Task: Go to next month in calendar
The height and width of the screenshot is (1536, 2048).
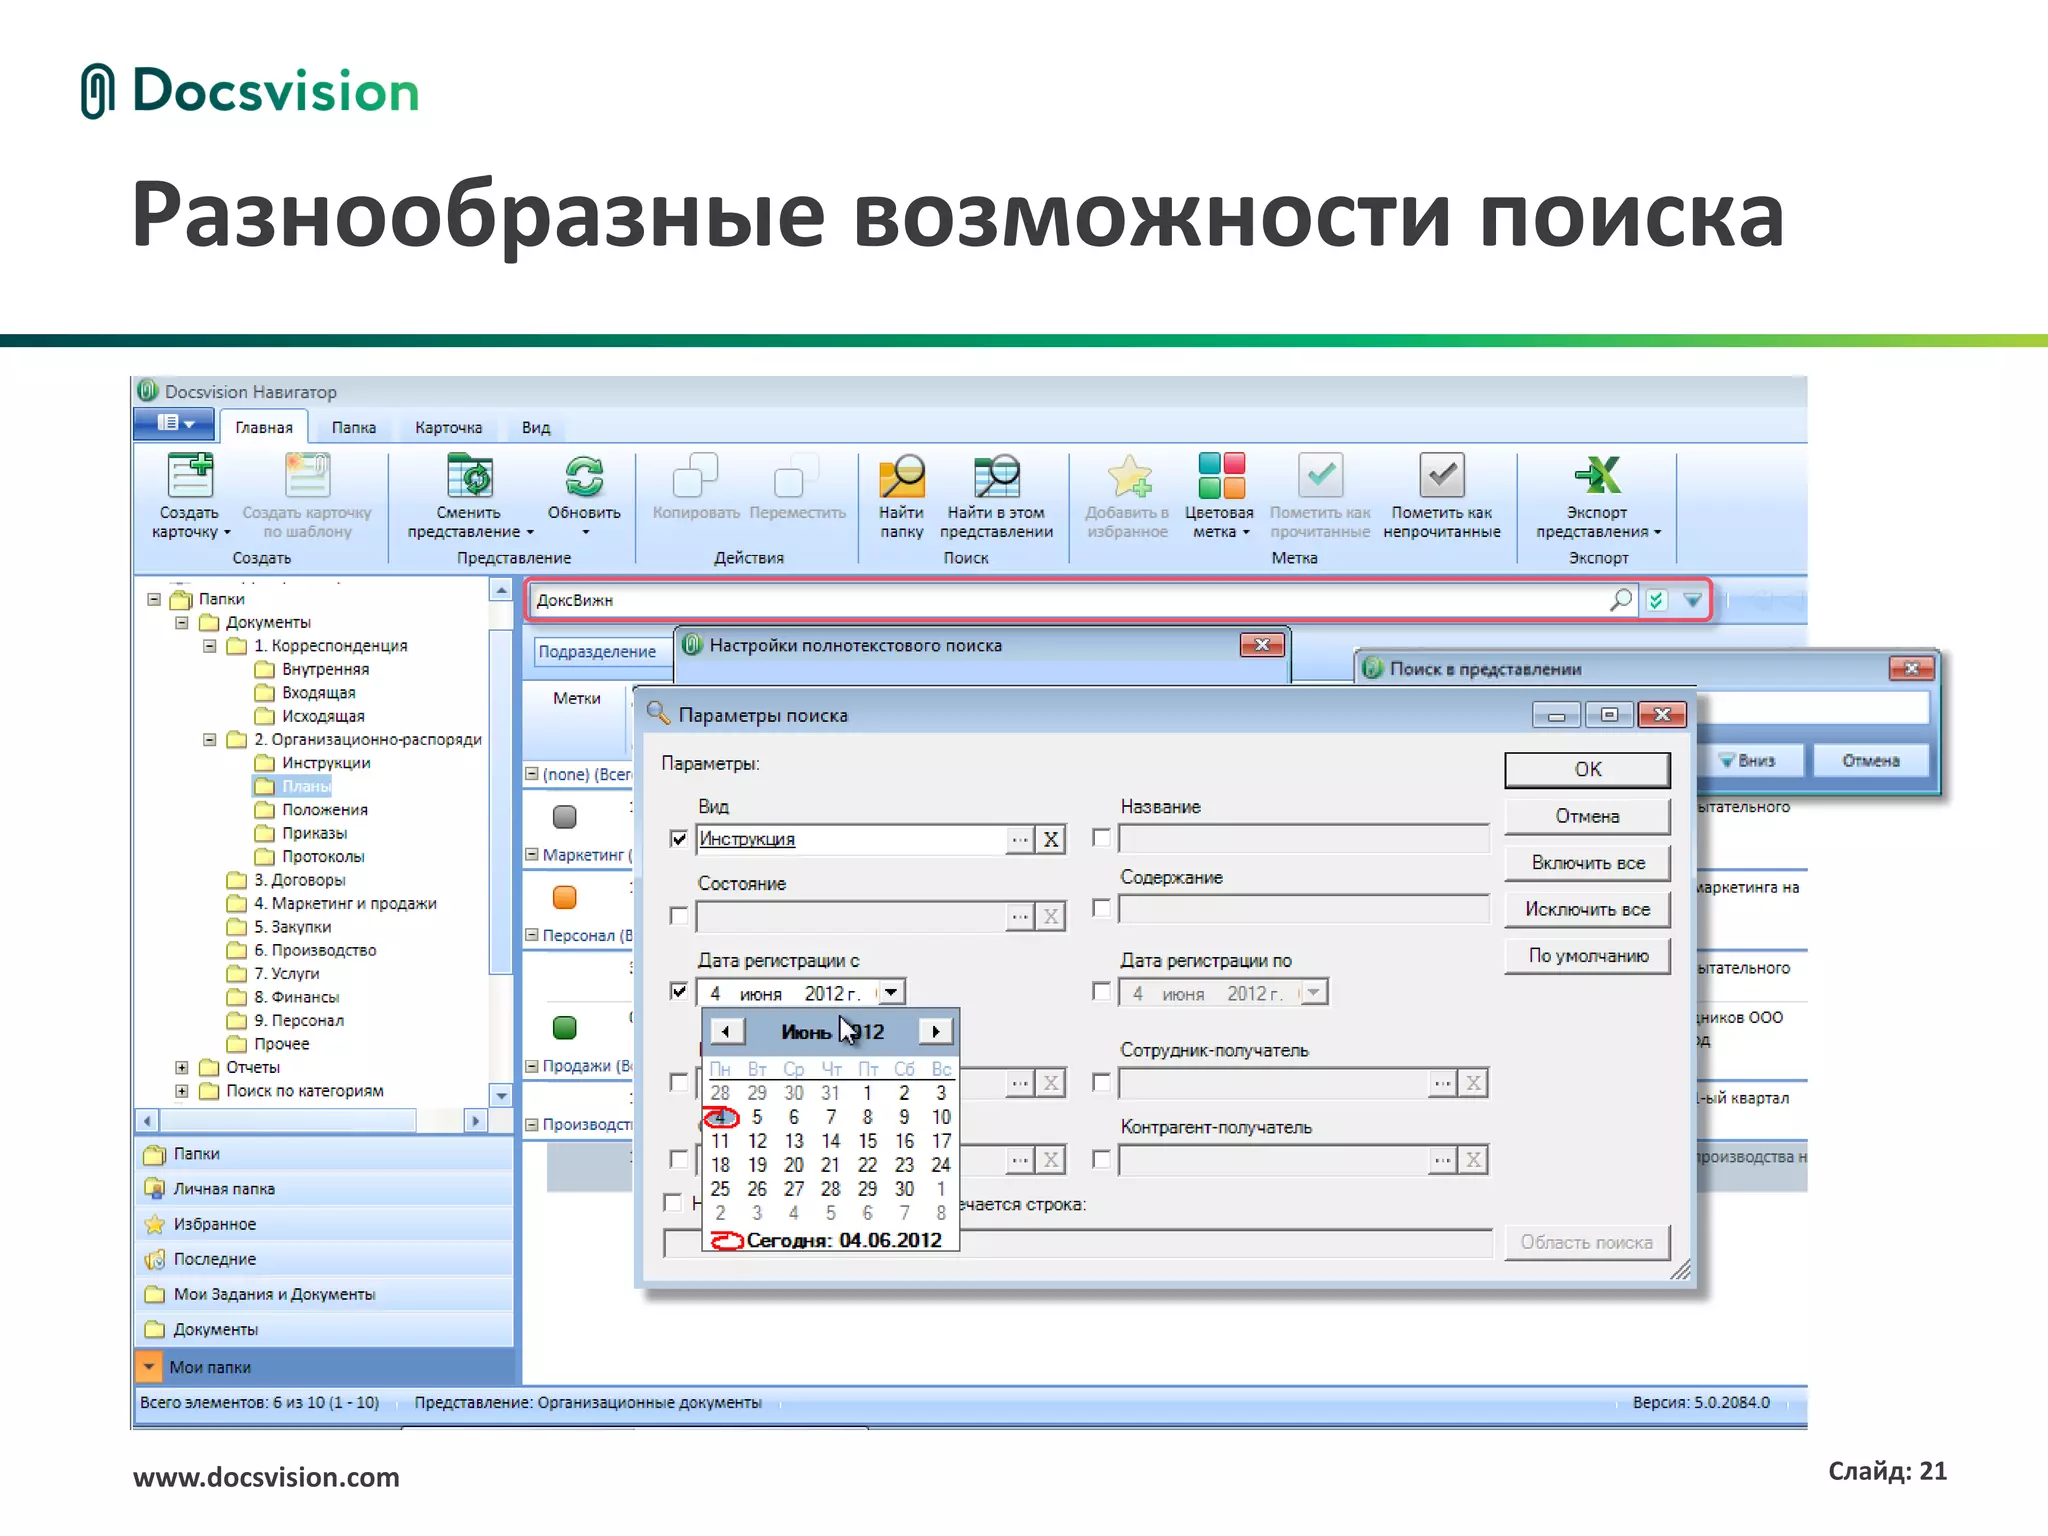Action: (x=935, y=1031)
